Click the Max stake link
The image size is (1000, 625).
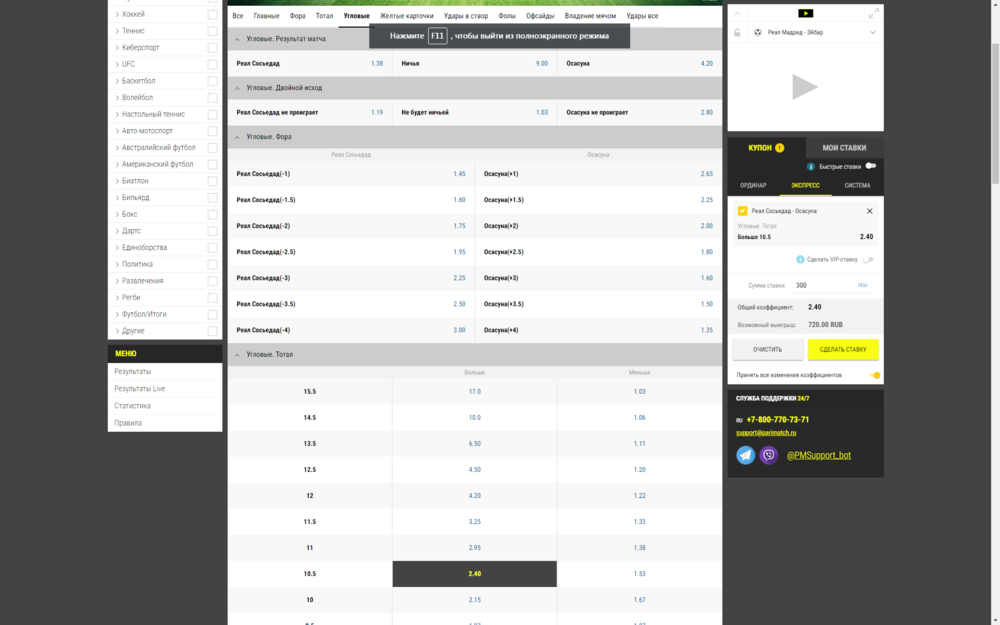coord(862,286)
